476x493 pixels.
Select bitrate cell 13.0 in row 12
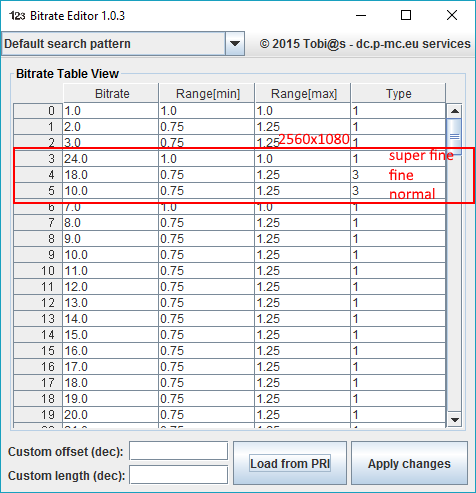(x=111, y=303)
